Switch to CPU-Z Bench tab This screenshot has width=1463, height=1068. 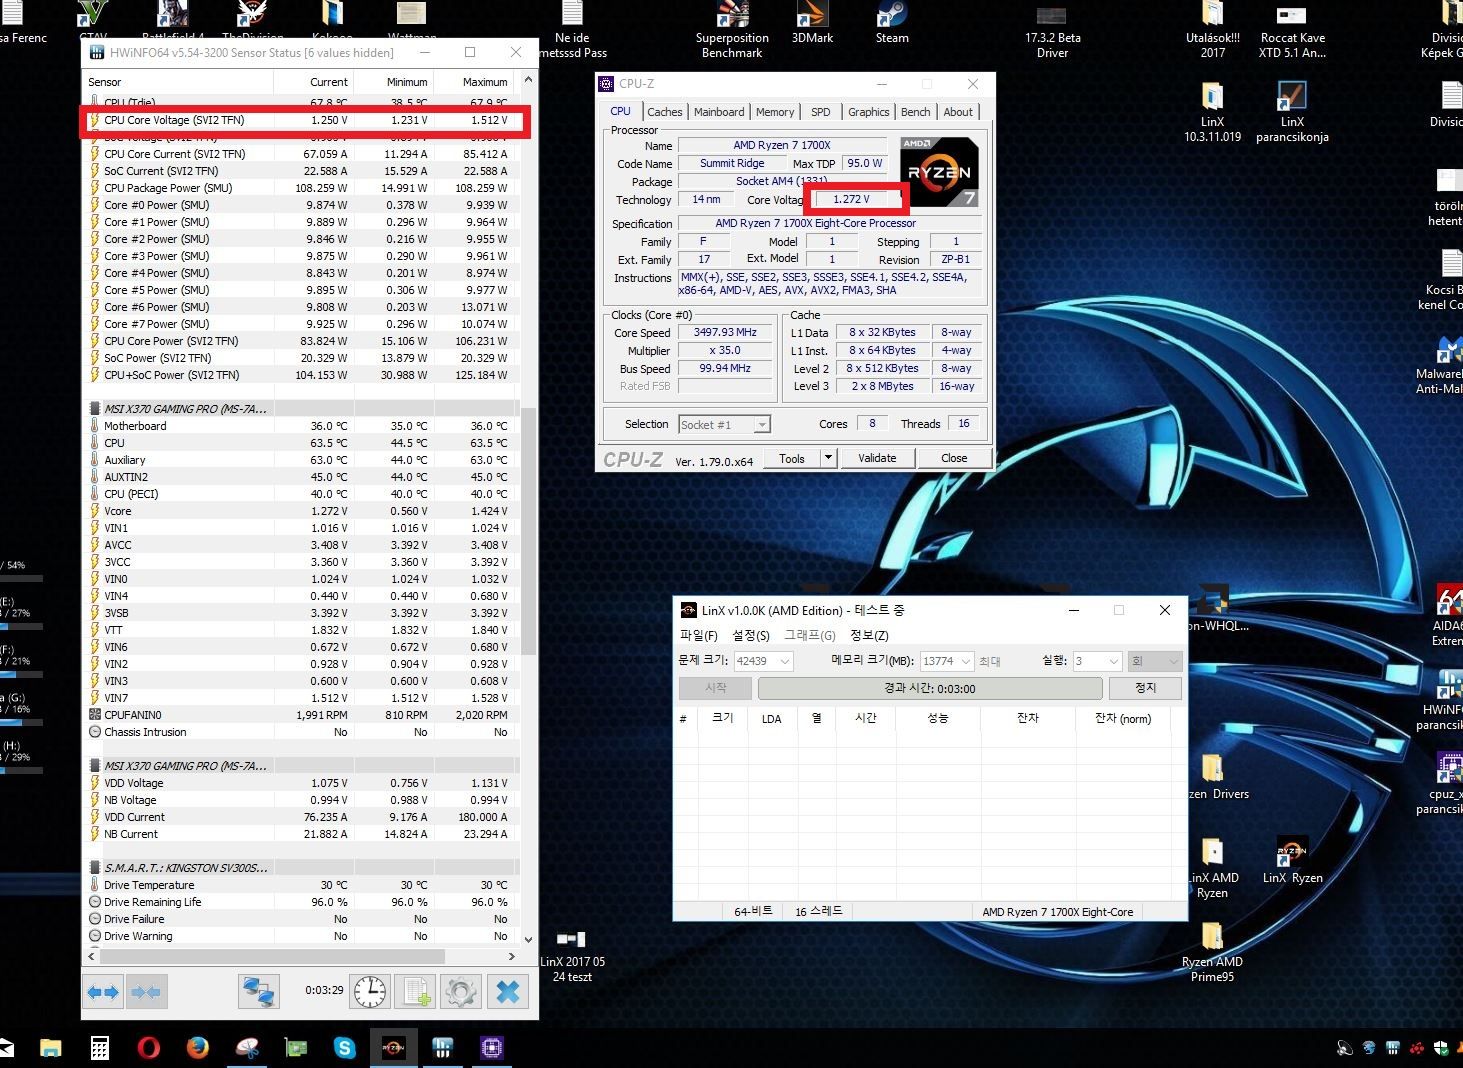click(915, 112)
